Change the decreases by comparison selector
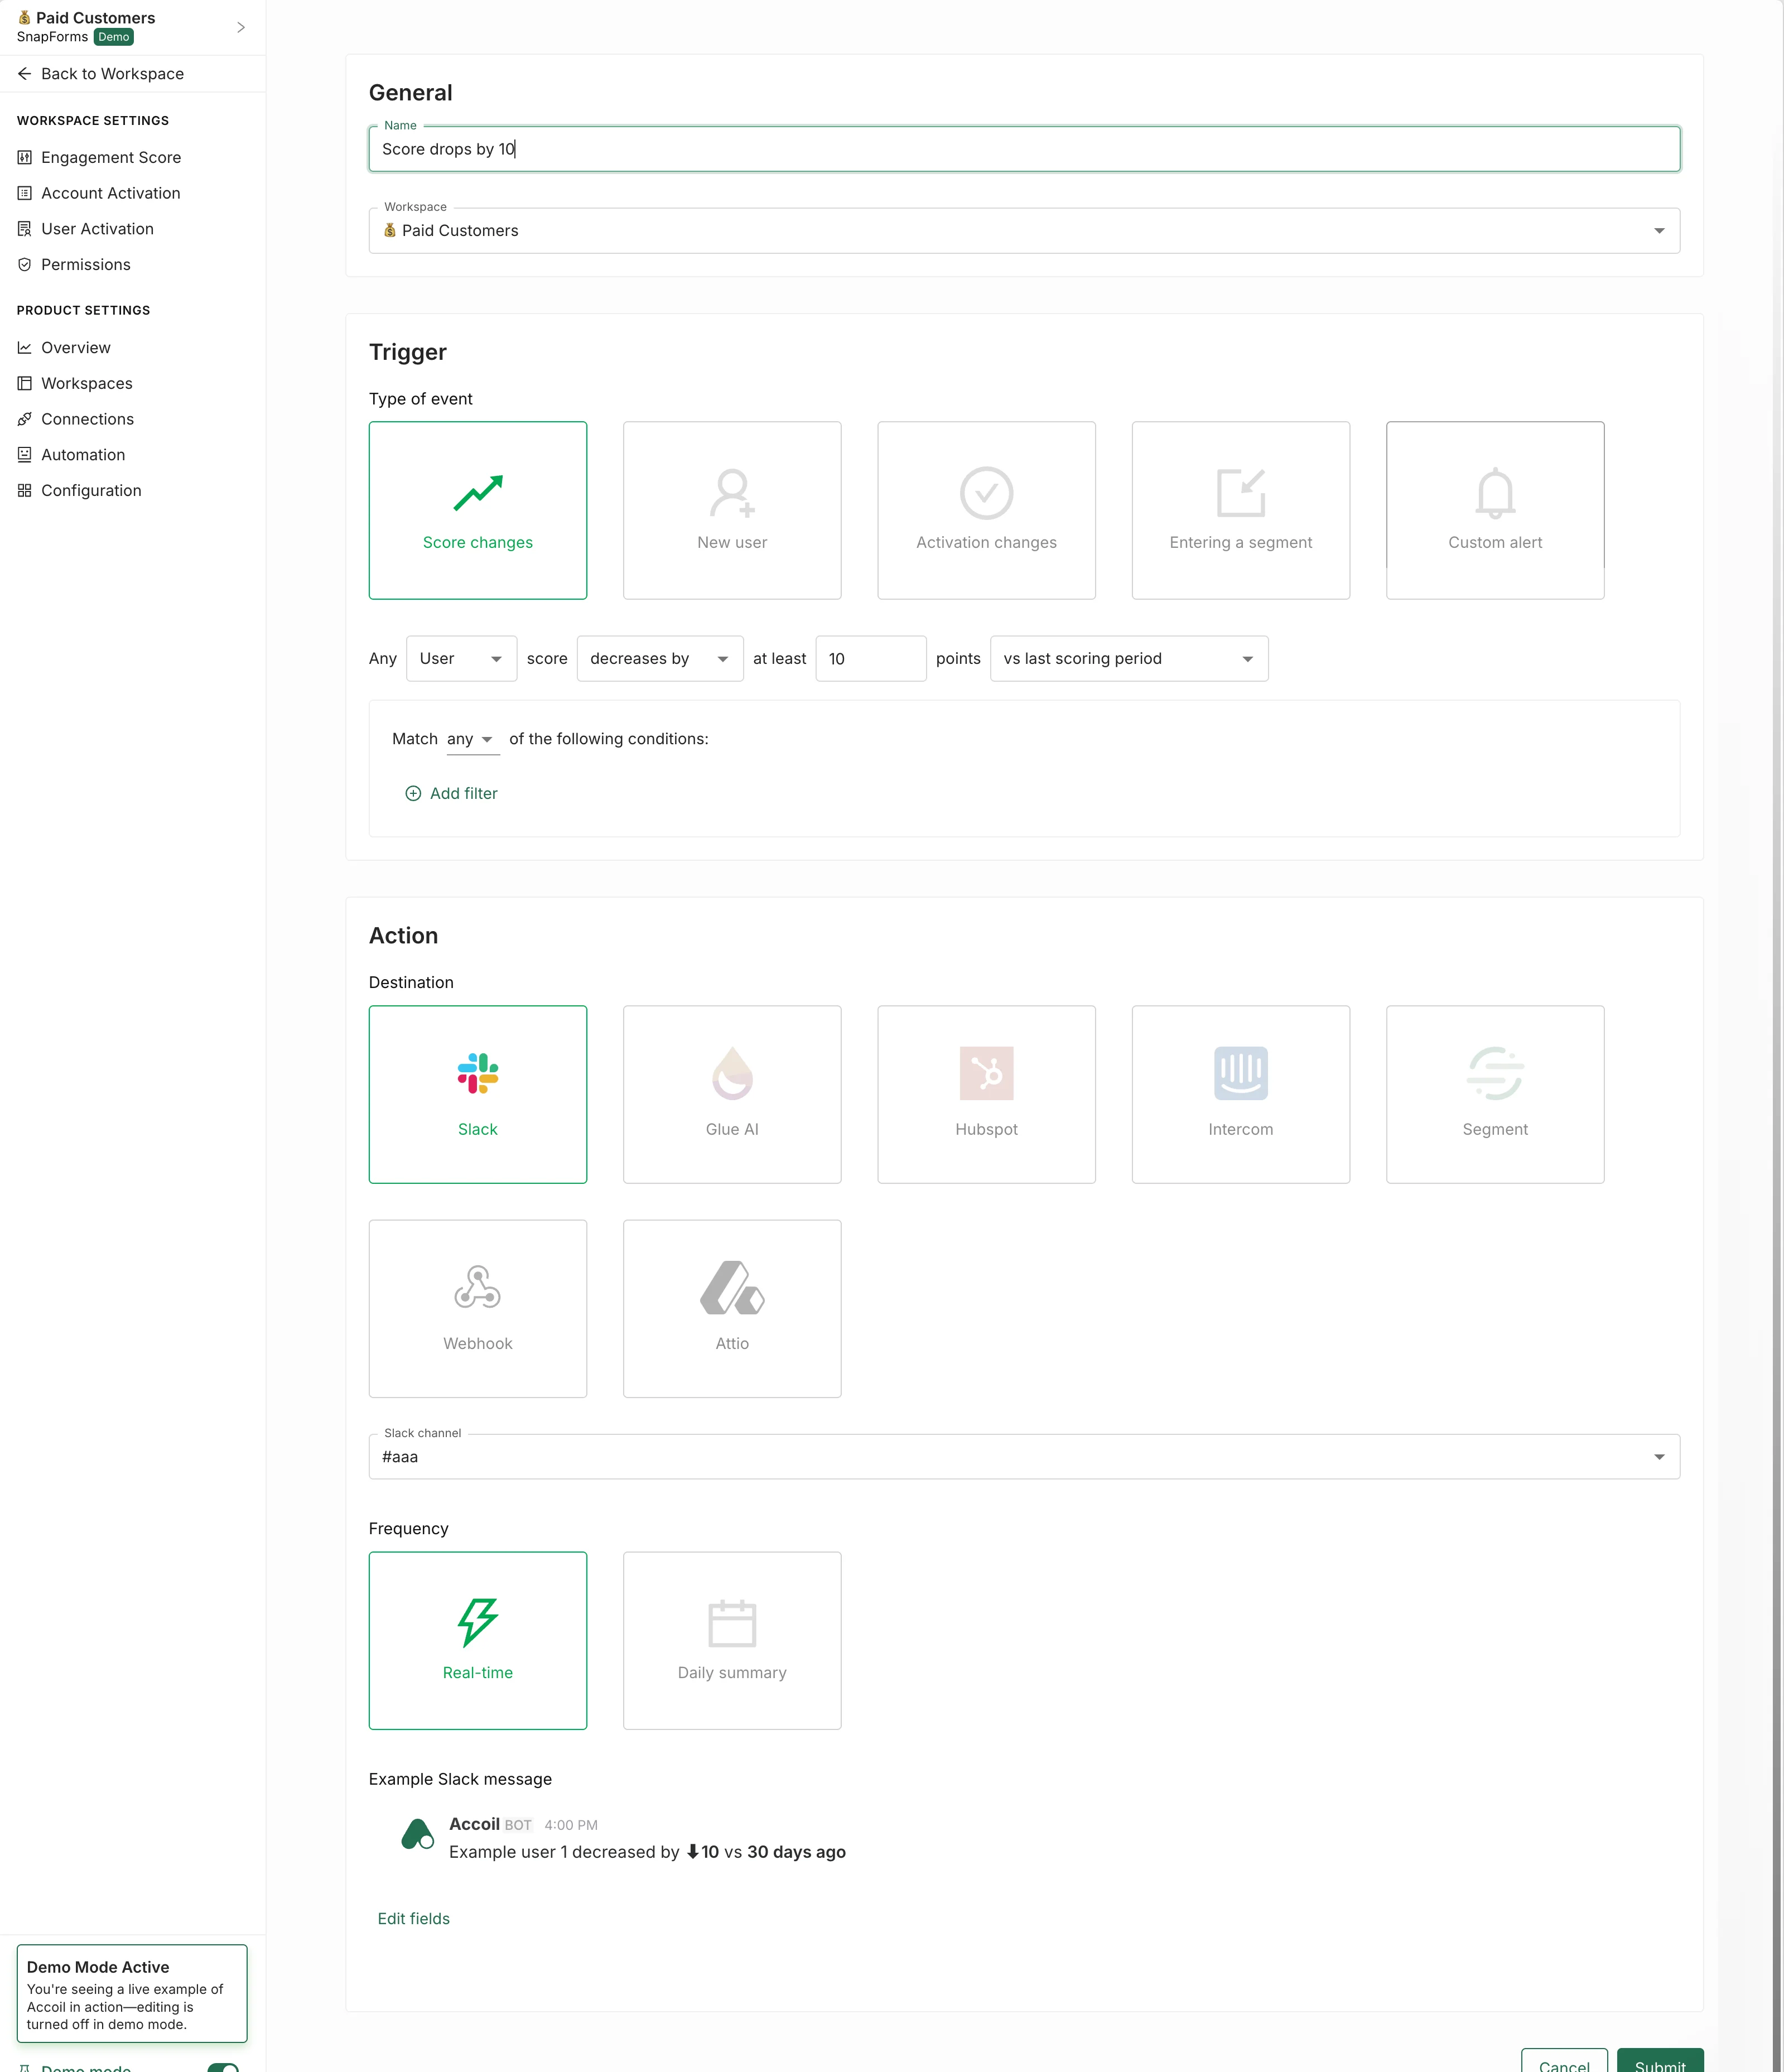This screenshot has width=1784, height=2072. pyautogui.click(x=659, y=658)
